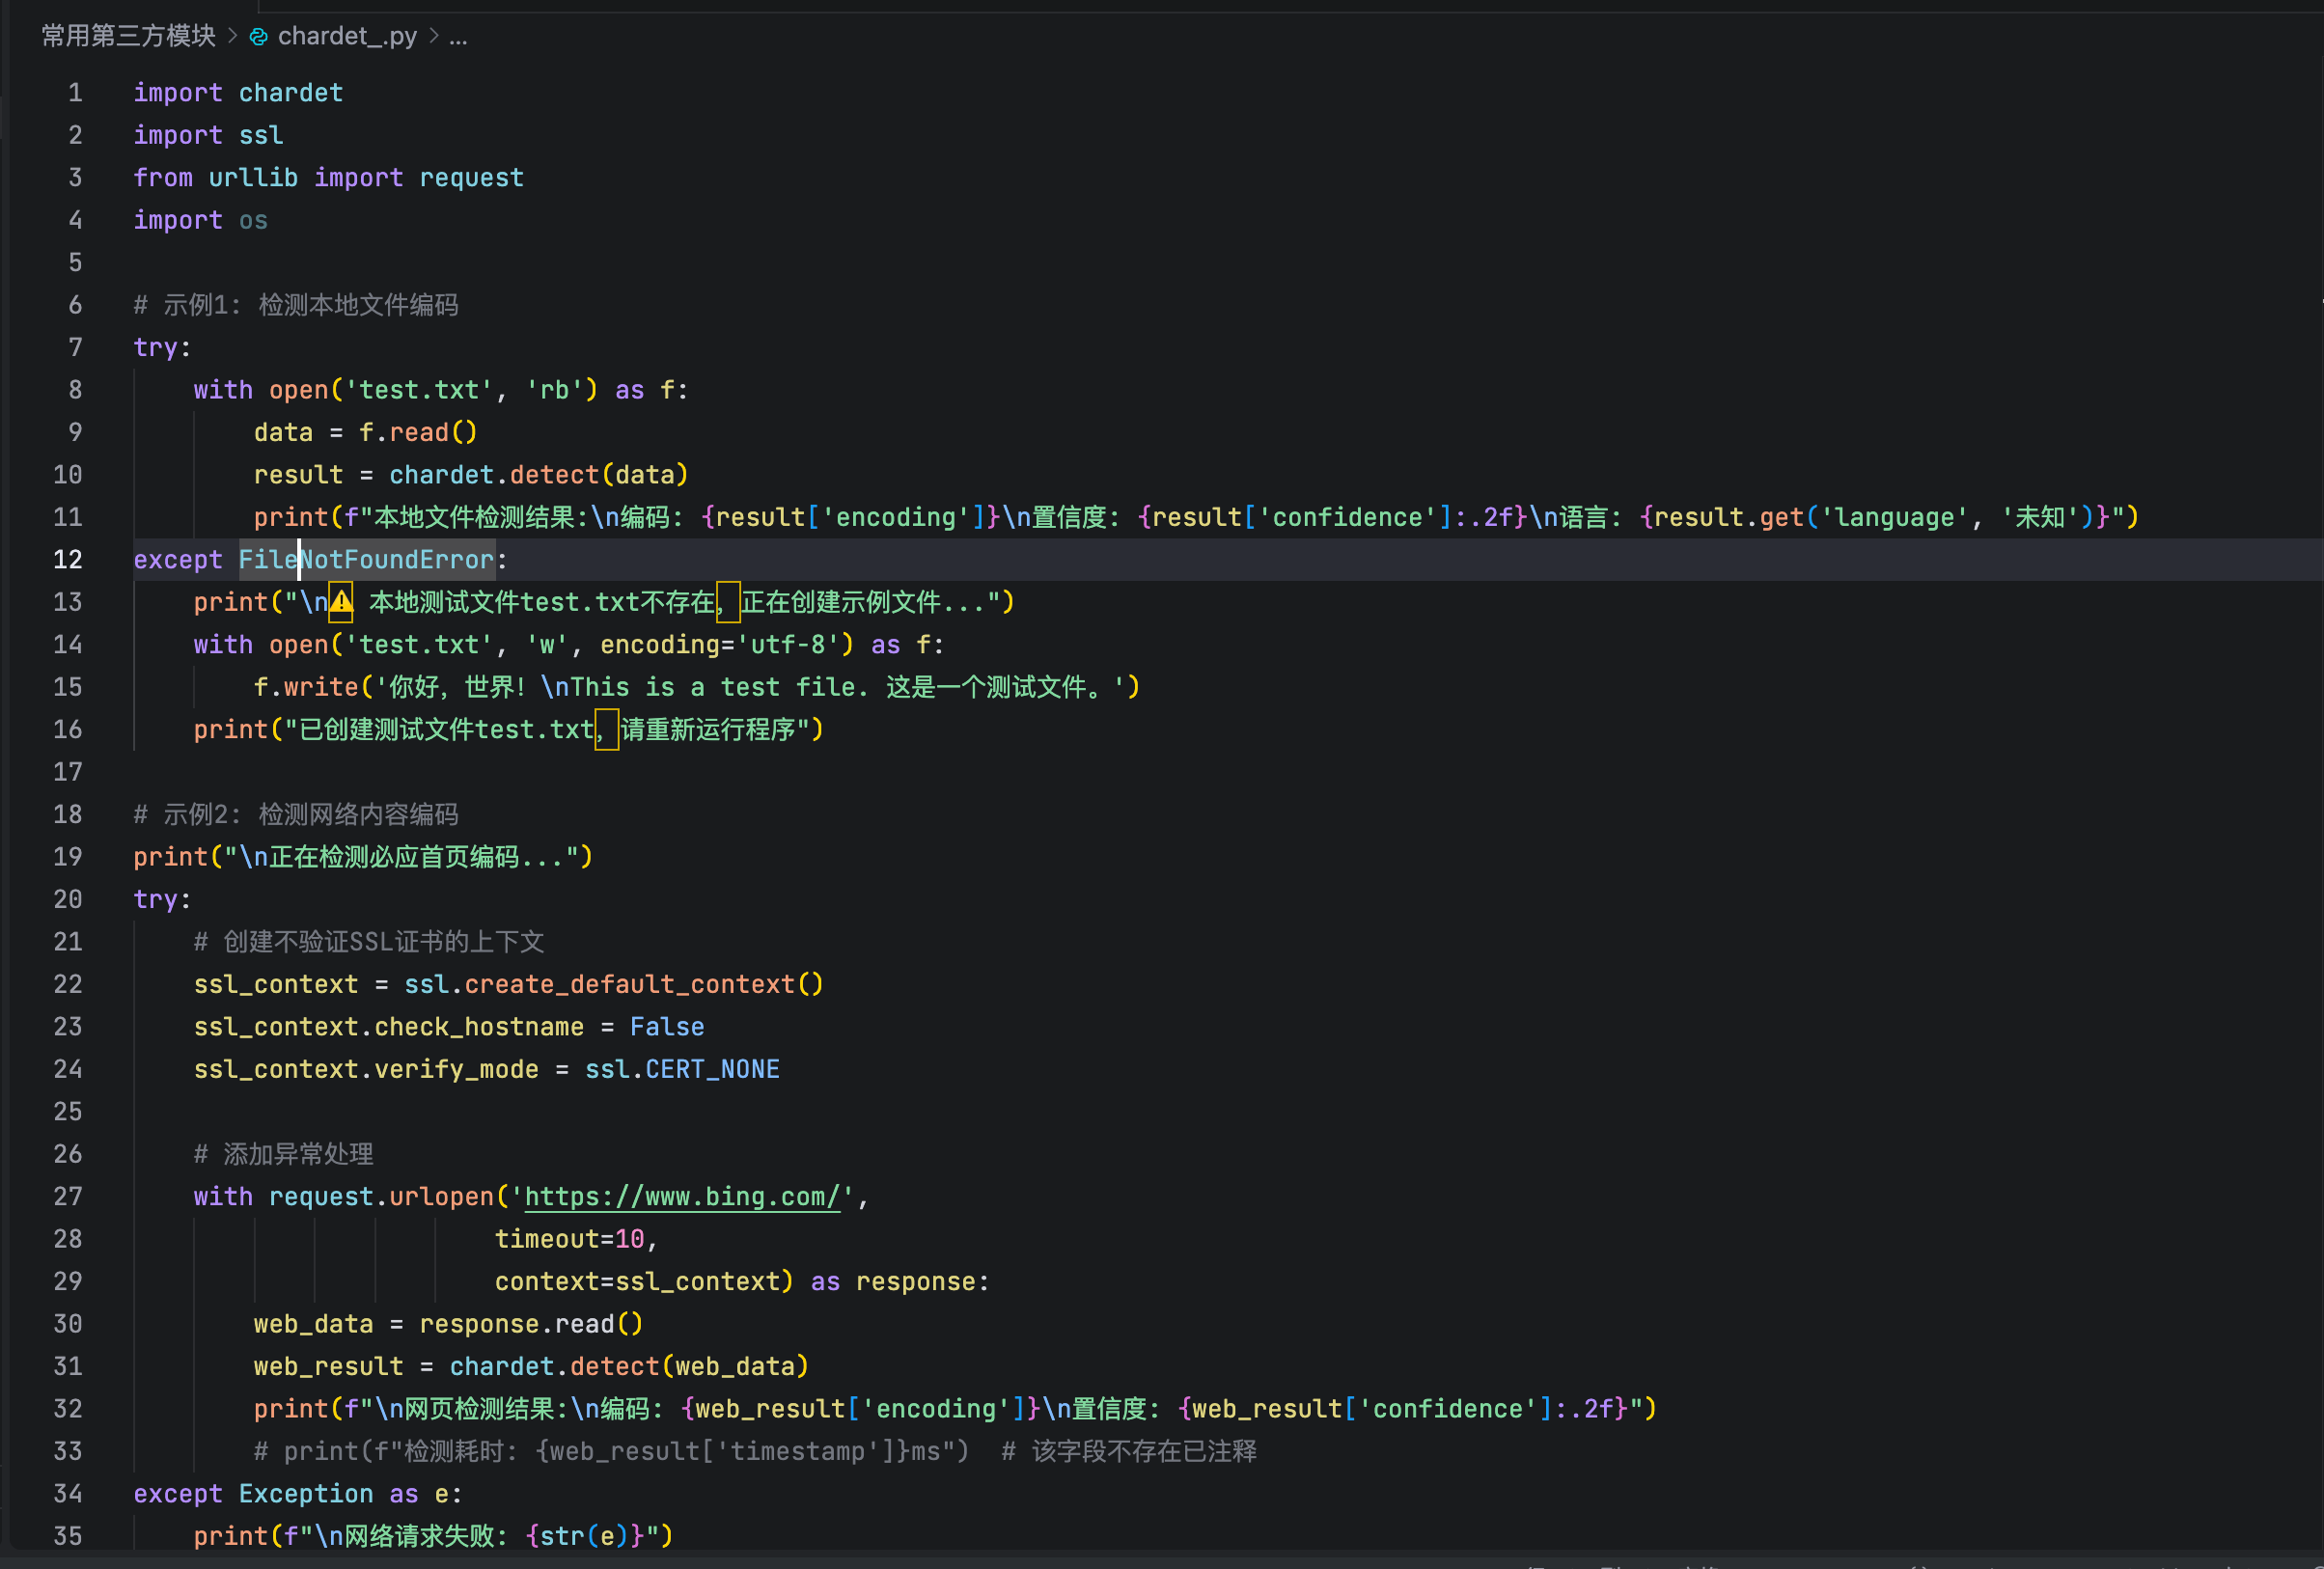
Task: Click highlighted fullwidth comma on line 13
Action: [x=727, y=602]
